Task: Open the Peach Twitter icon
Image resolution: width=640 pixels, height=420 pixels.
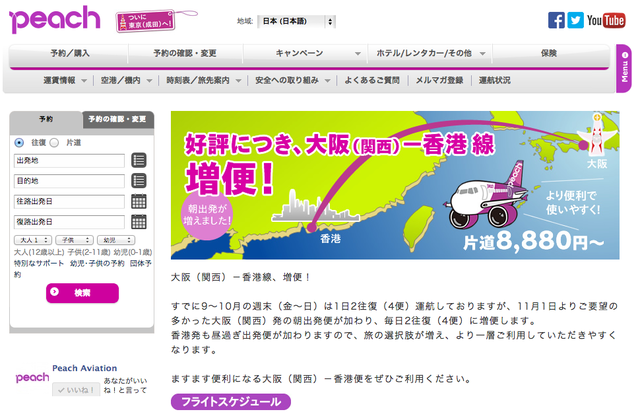Action: 576,20
